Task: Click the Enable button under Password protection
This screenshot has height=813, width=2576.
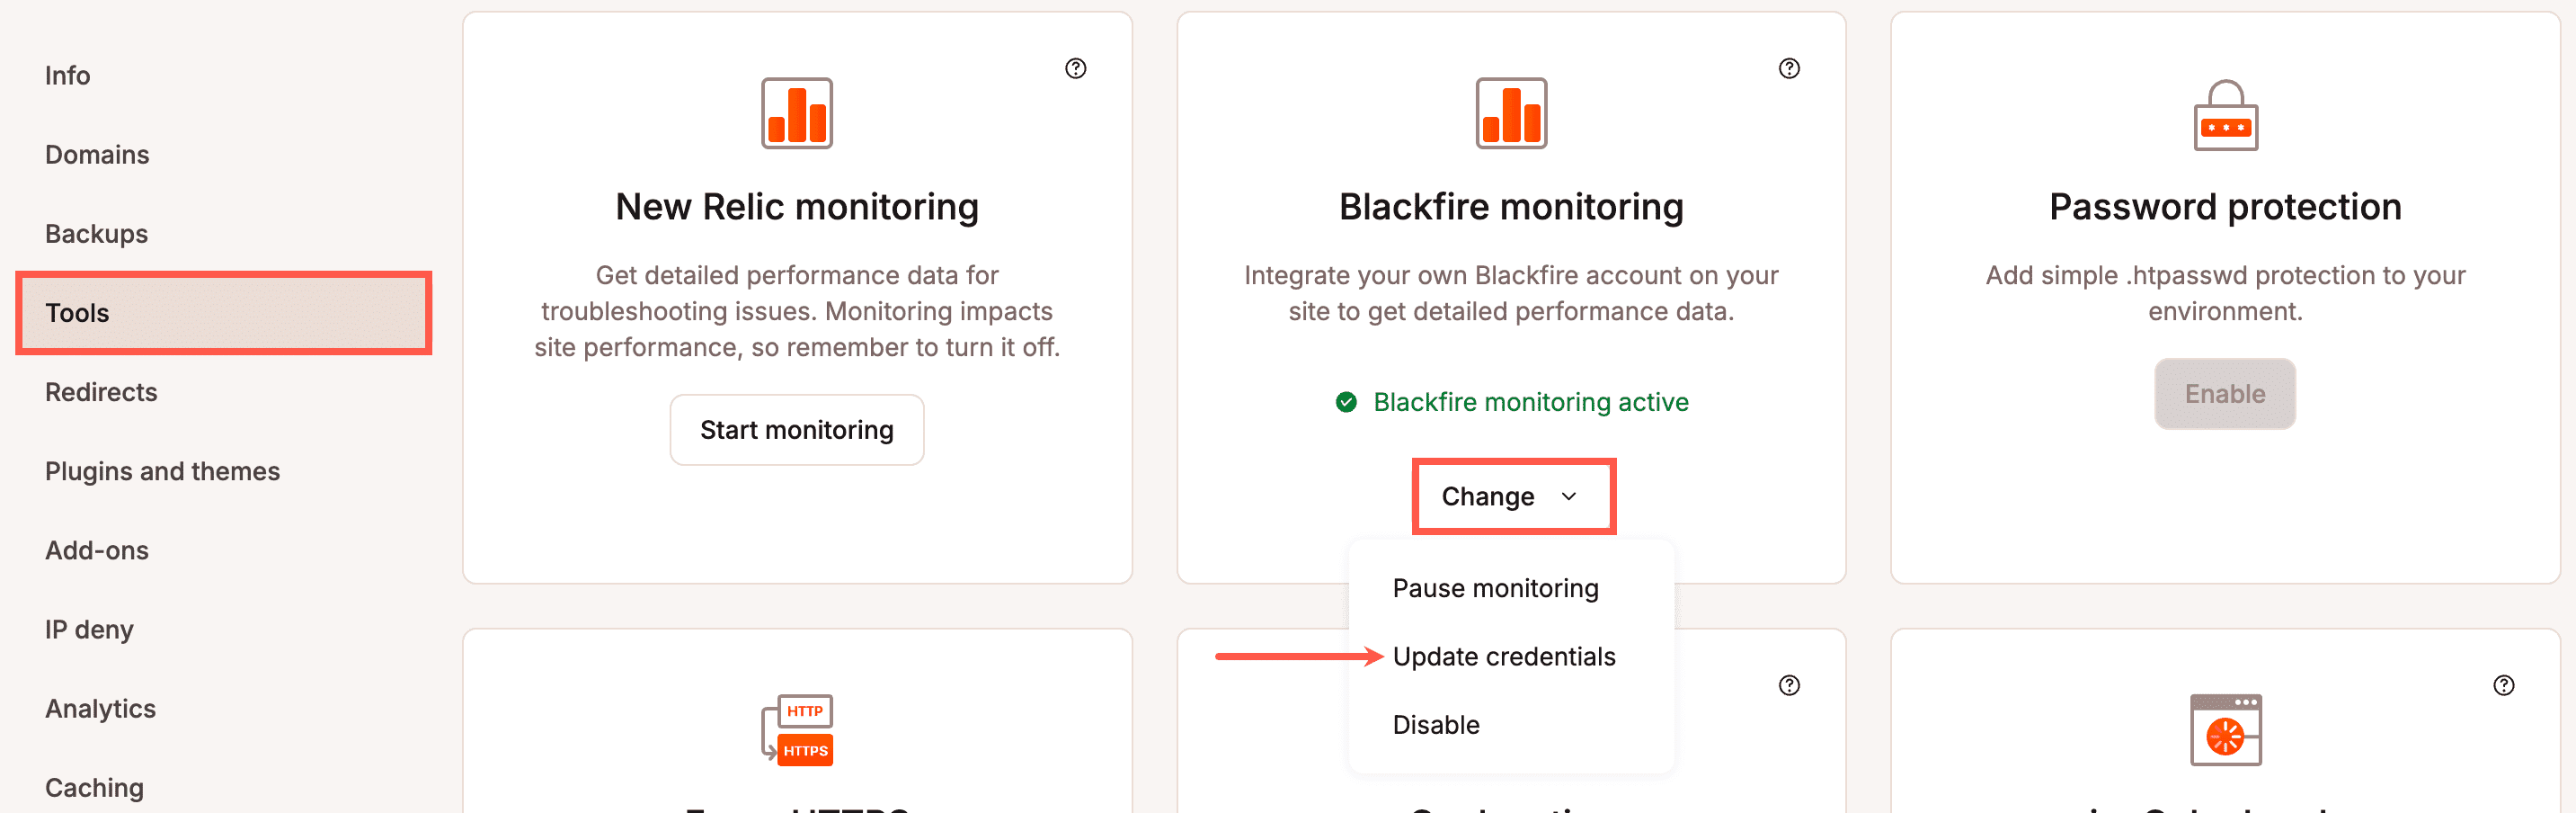Action: pos(2224,393)
